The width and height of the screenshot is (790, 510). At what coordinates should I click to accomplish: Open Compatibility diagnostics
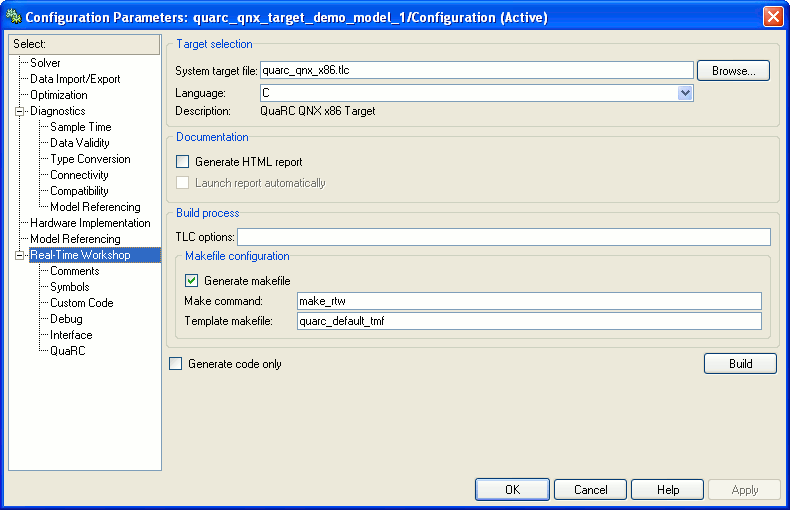(79, 191)
